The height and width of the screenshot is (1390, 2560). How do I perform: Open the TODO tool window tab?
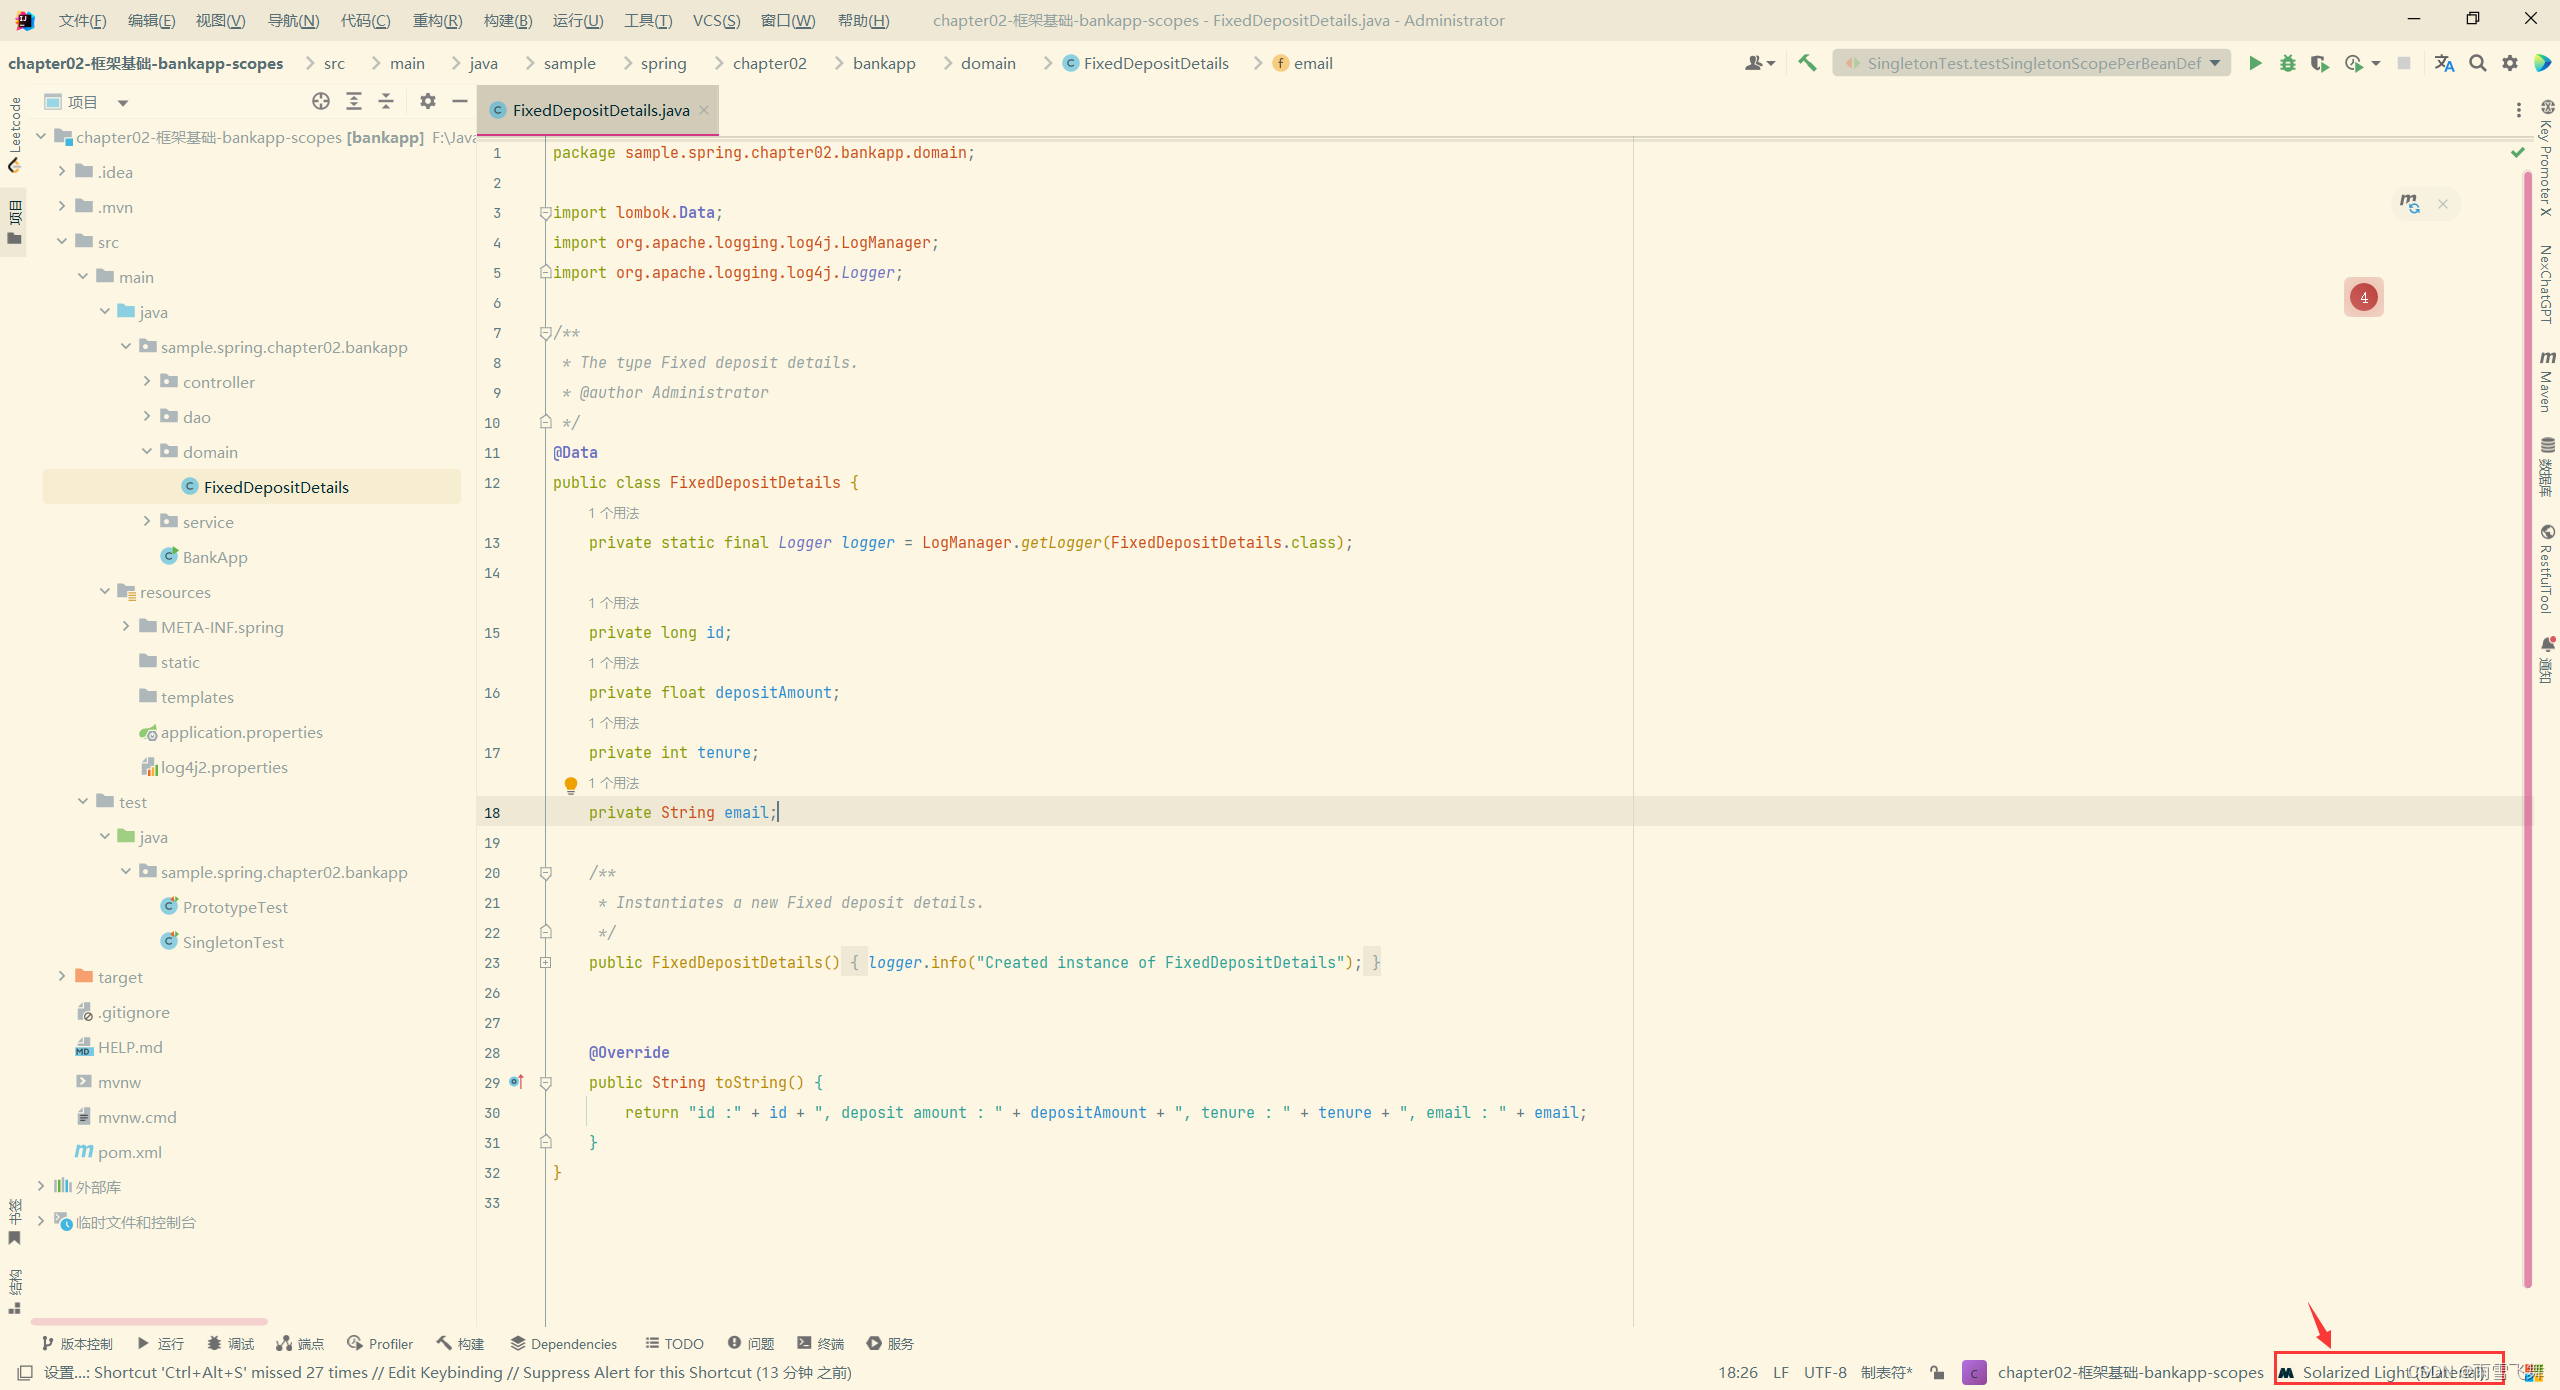[675, 1343]
